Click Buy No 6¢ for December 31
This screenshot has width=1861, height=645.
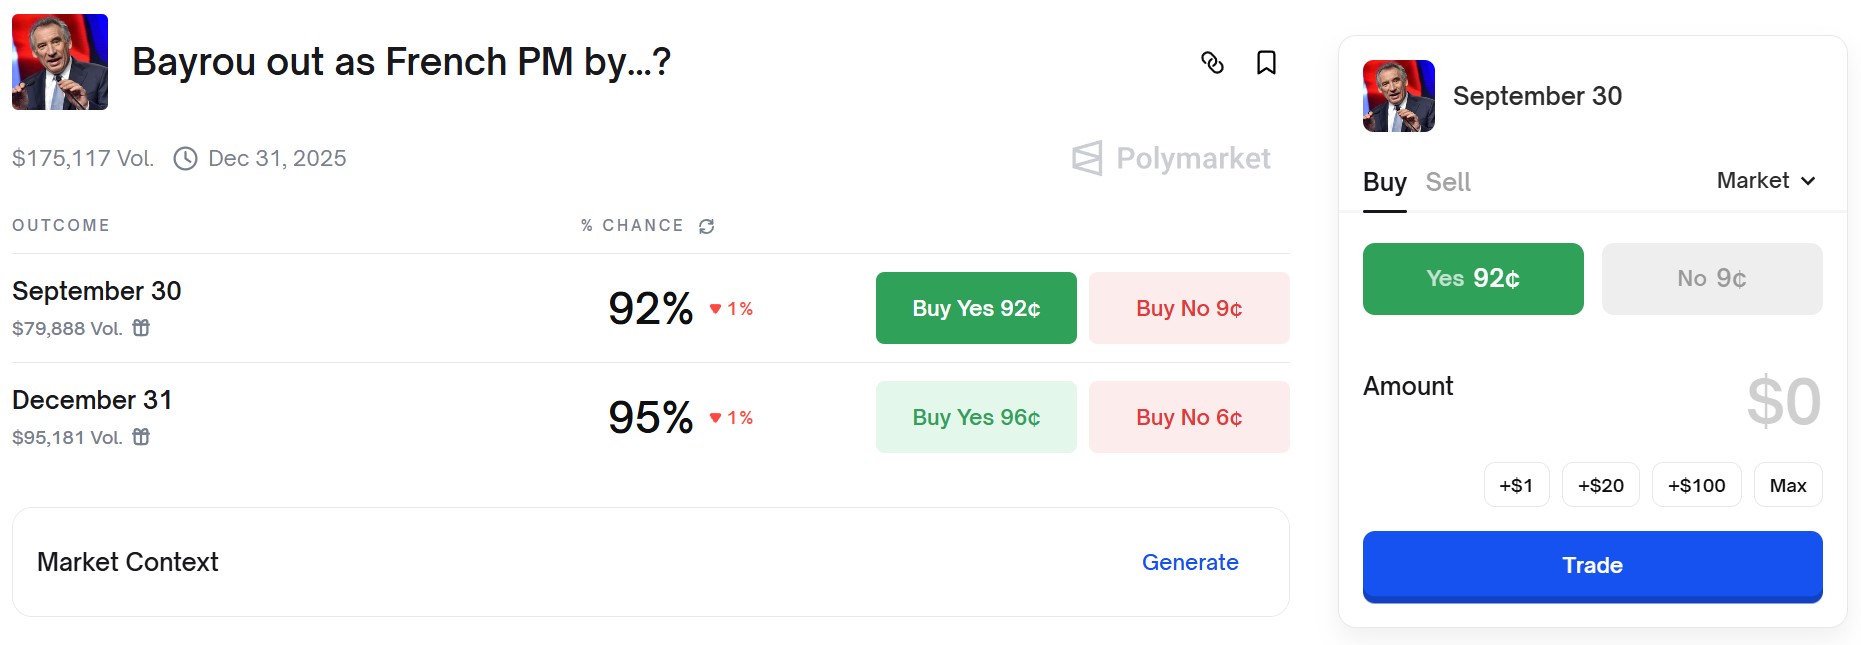(1189, 417)
